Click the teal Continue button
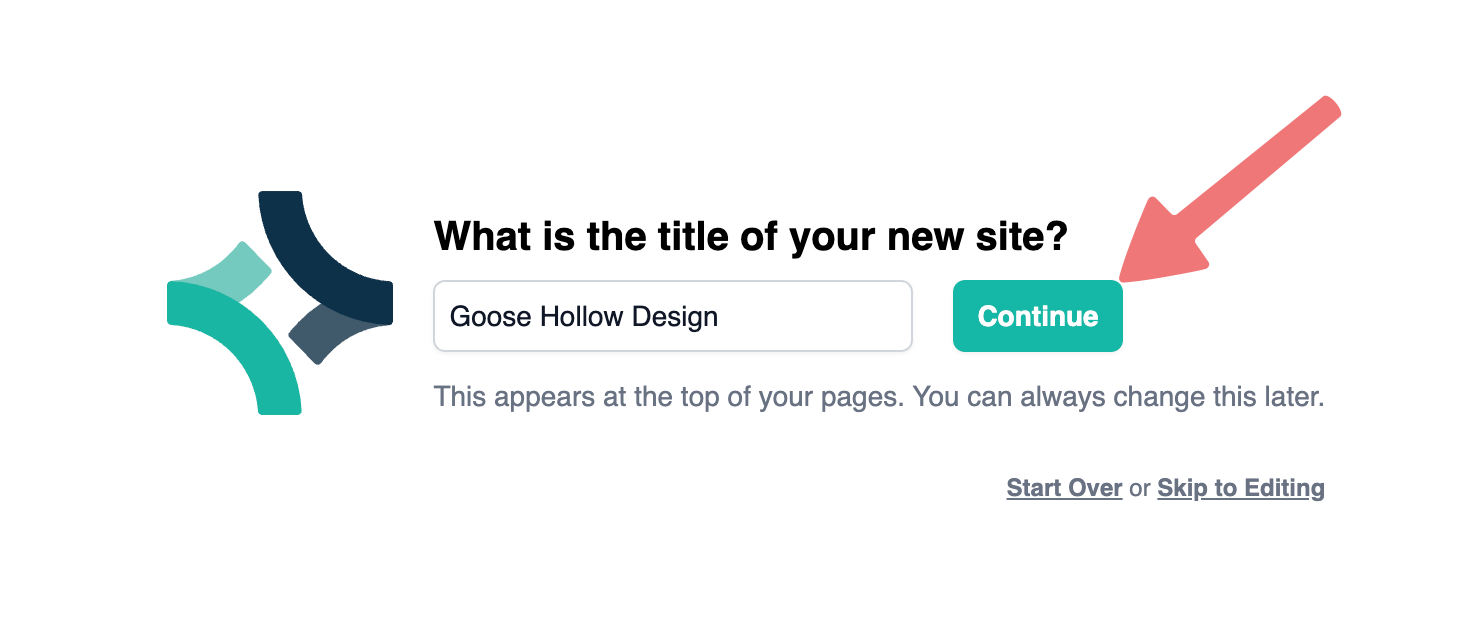 [1037, 316]
